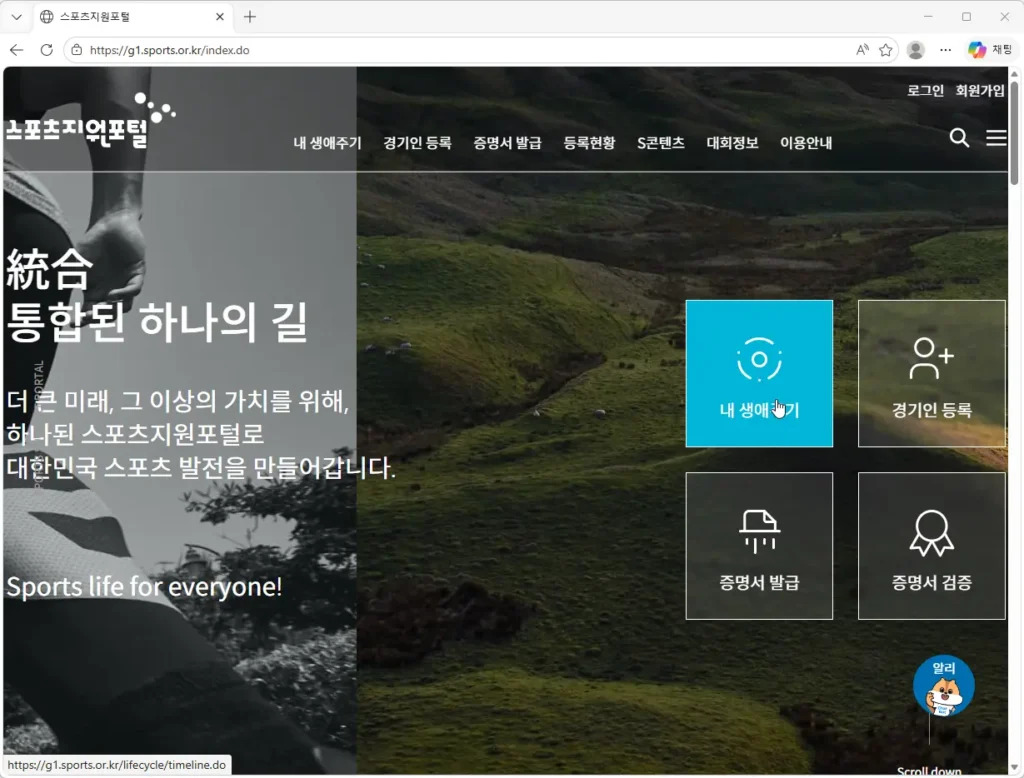Click the Scroll down indicator
This screenshot has width=1024, height=778.
point(929,770)
